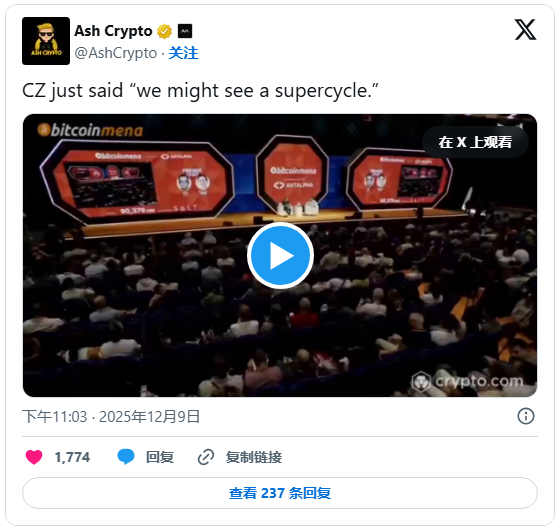559x532 pixels.
Task: Click the Ash Crypto display name
Action: [113, 31]
